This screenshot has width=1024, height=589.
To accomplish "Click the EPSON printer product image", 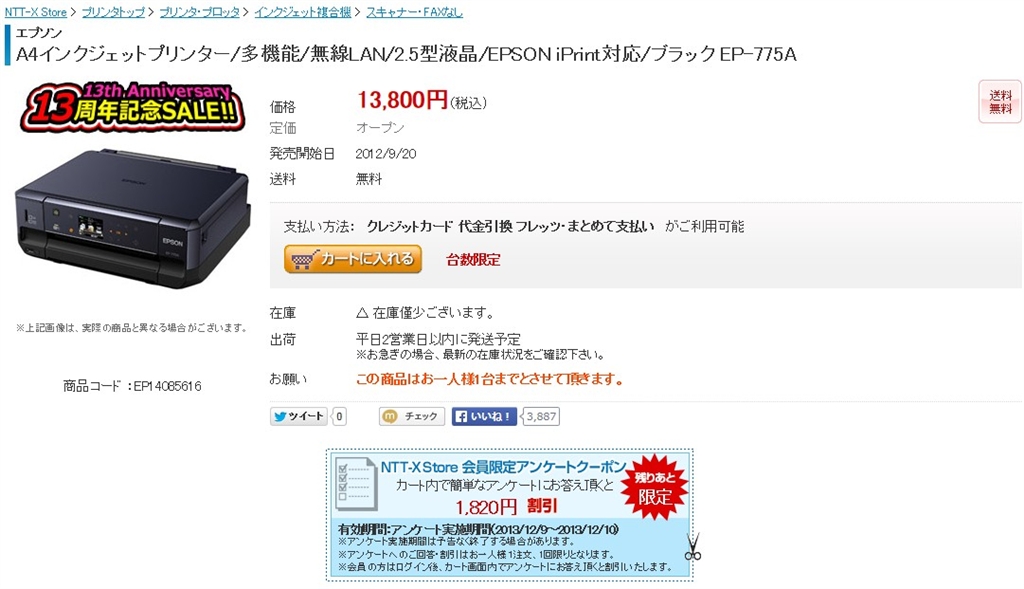I will (133, 219).
